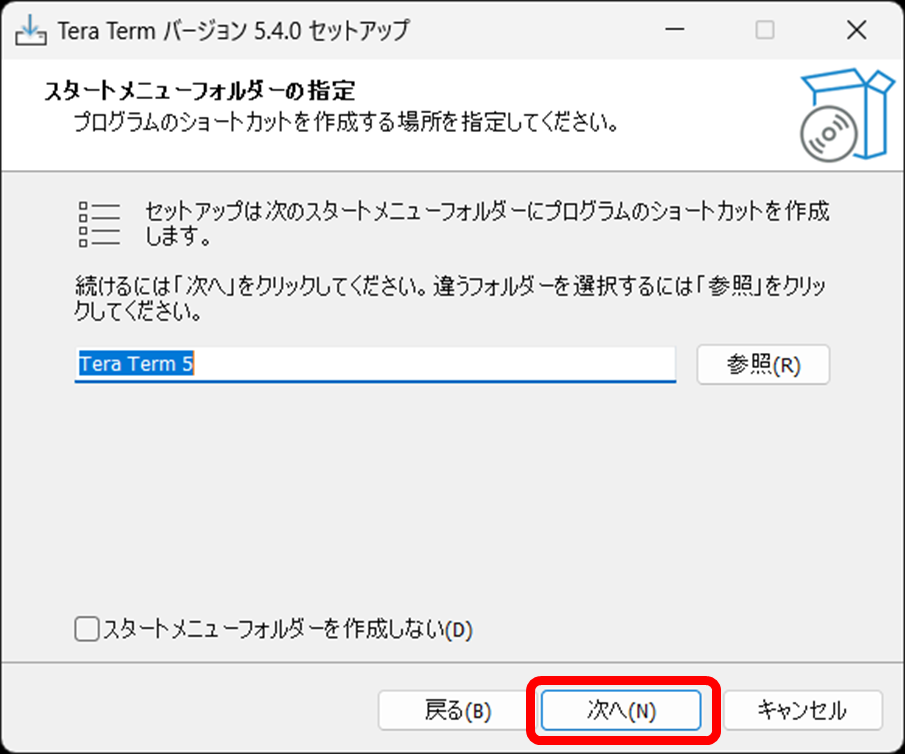Click the 続けるには「次へ」をクリック instruction text
The height and width of the screenshot is (754, 905).
click(450, 298)
